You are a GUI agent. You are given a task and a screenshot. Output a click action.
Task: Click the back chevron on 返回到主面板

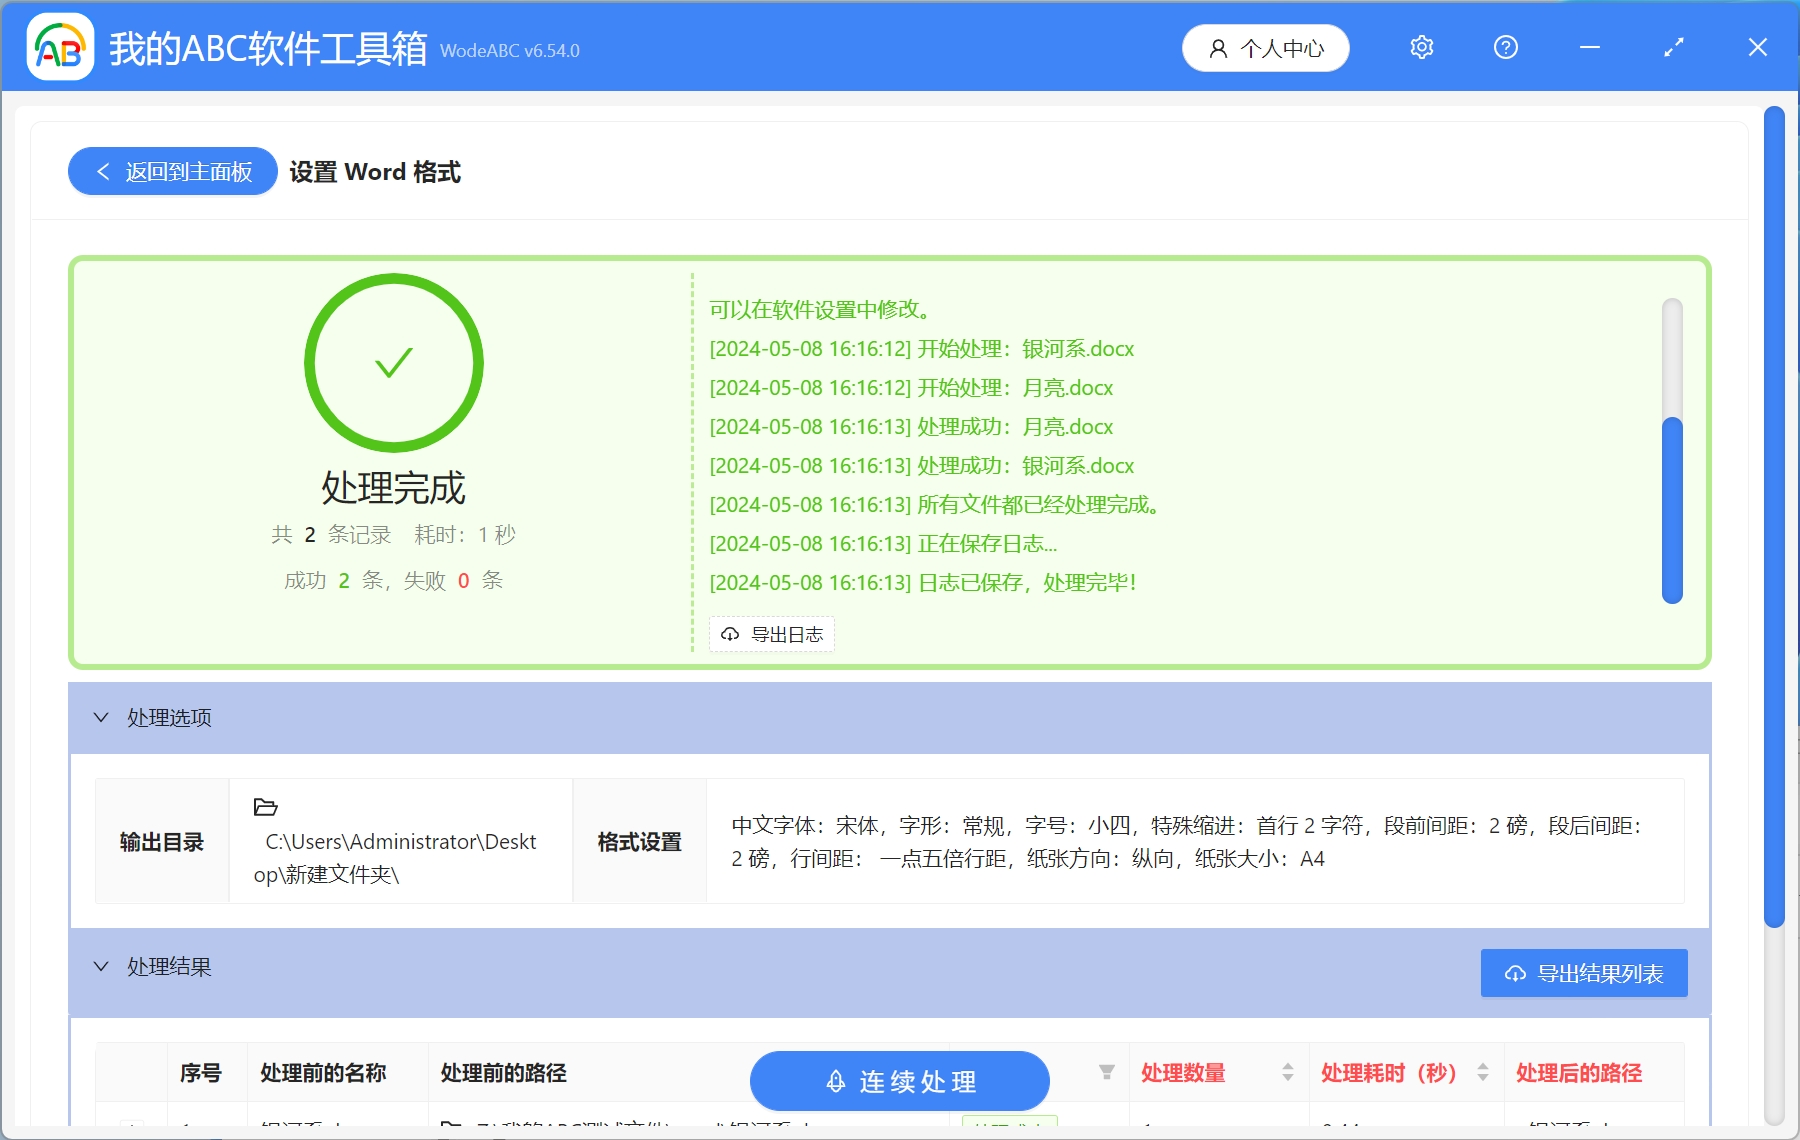pos(101,171)
